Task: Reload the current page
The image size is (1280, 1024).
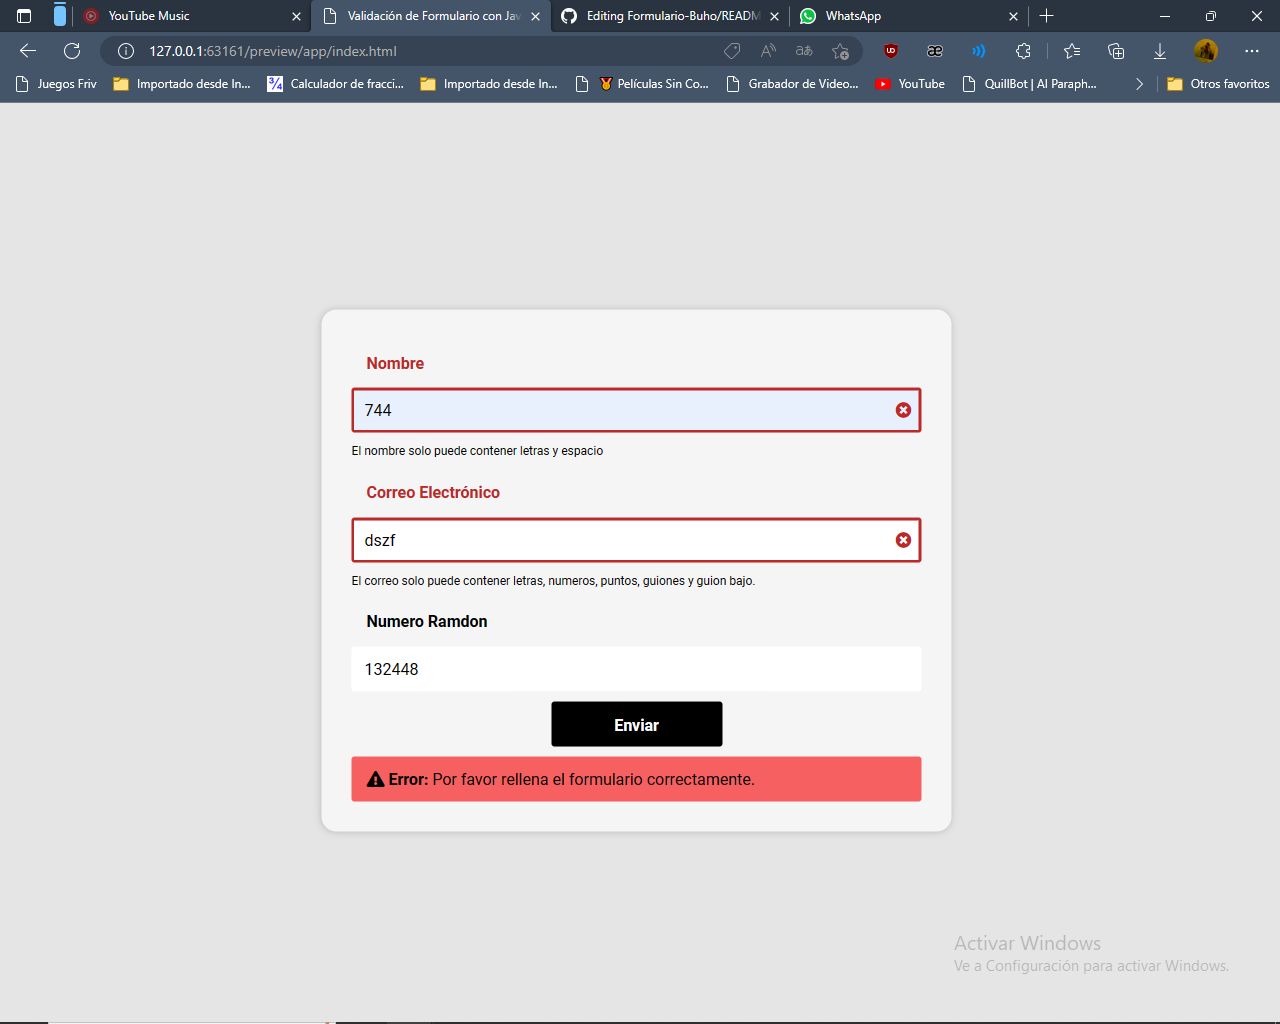Action: pos(70,51)
